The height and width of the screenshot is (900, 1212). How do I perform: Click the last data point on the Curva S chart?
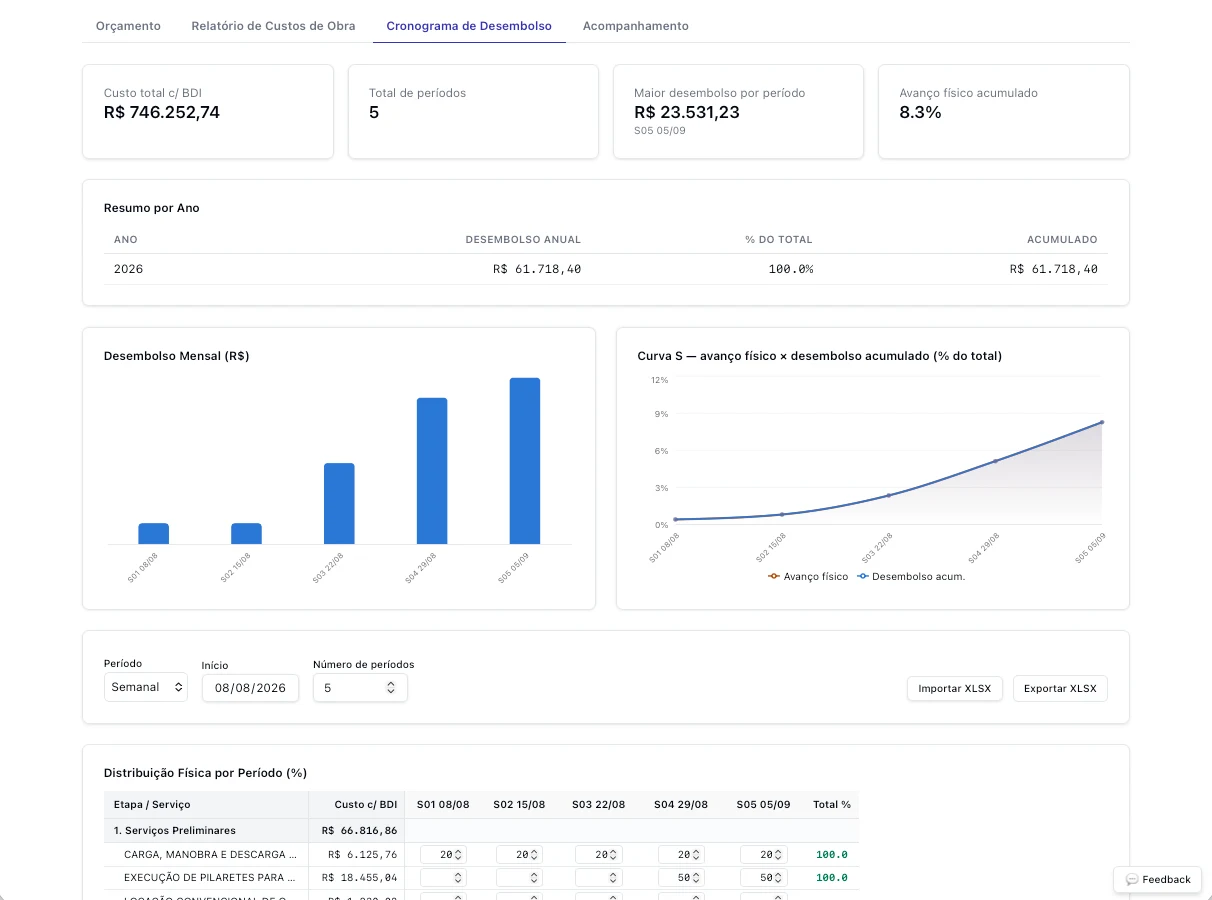coord(1102,422)
